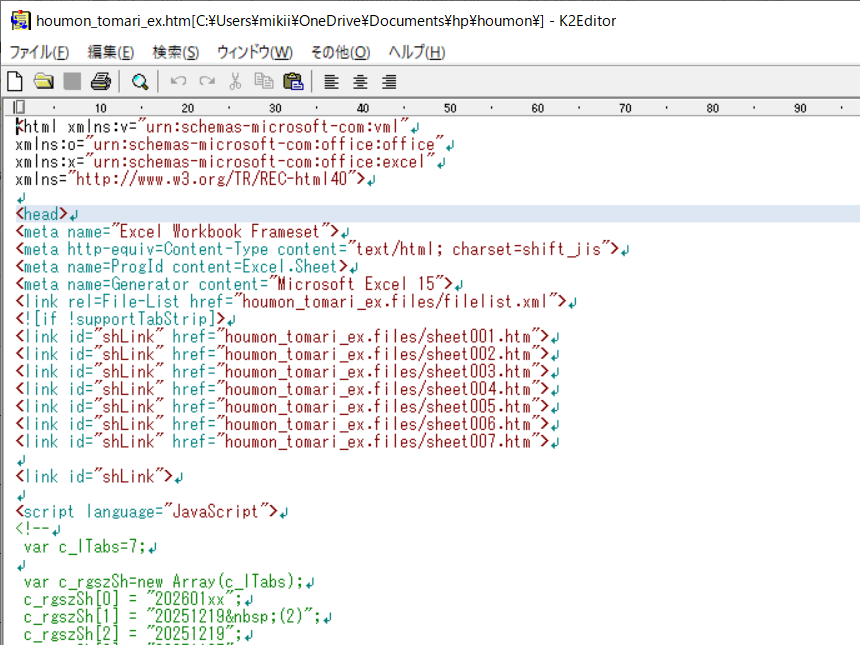This screenshot has width=860, height=645.
Task: Click the open file folder icon
Action: click(43, 82)
